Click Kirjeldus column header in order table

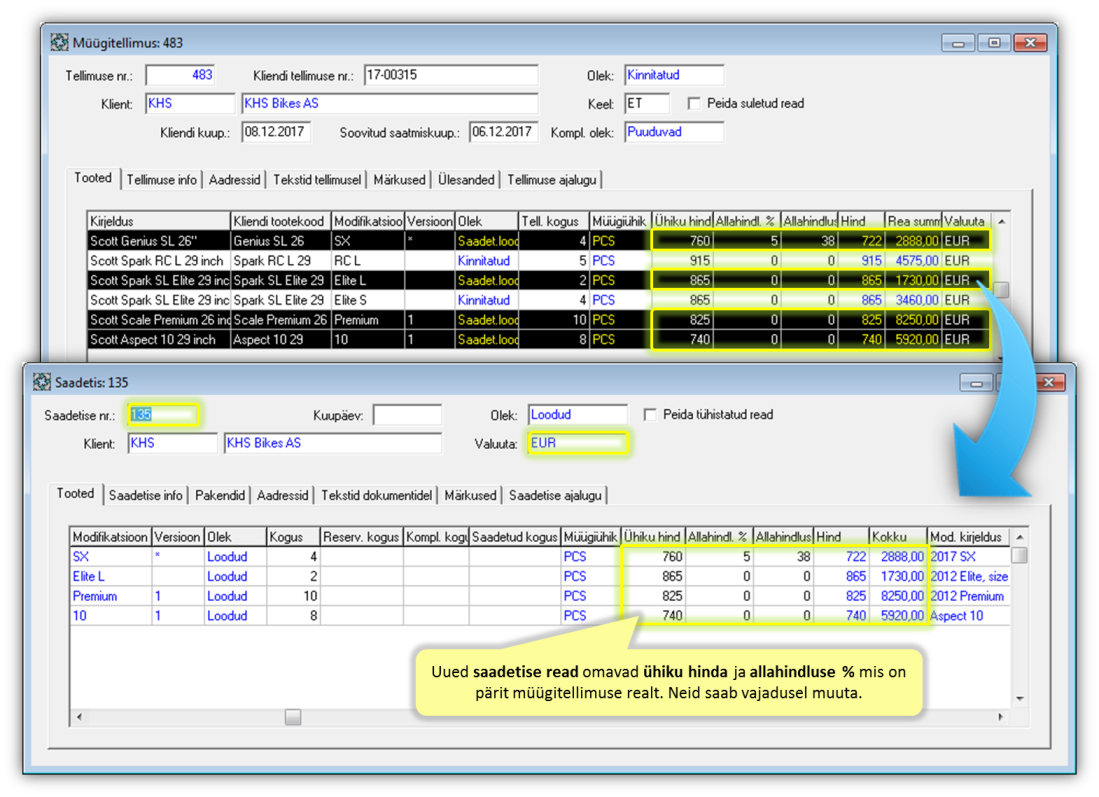158,222
